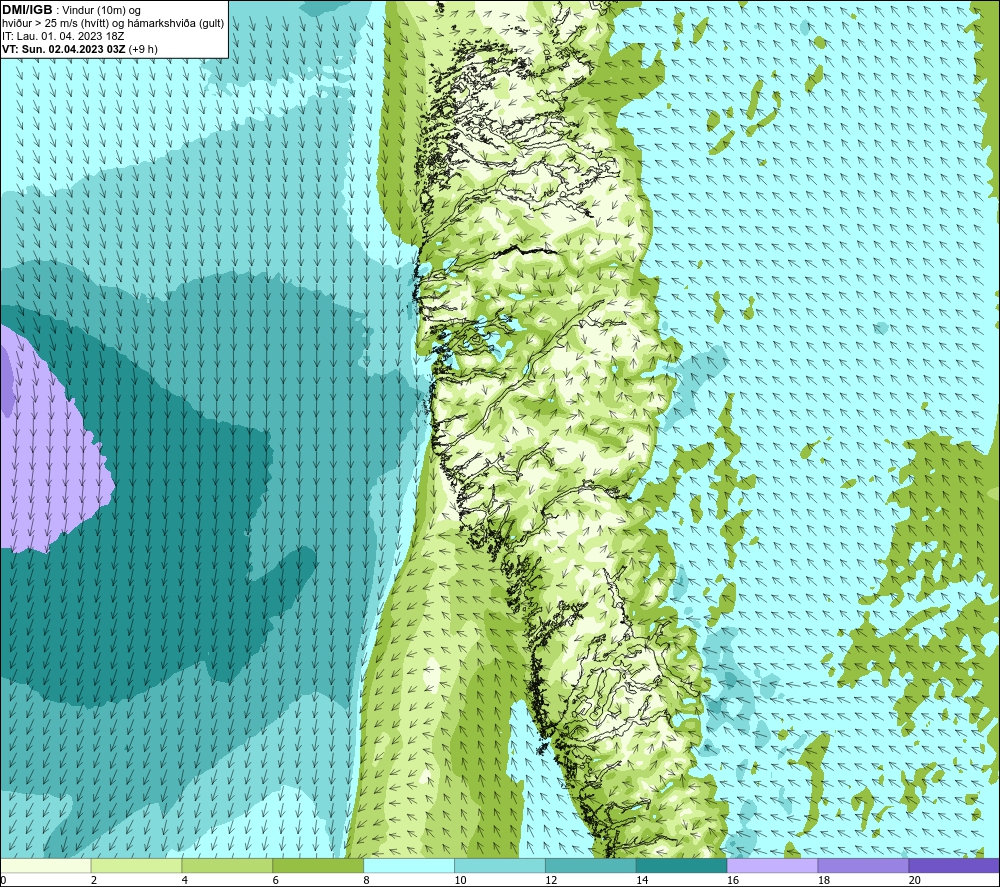Click the legend scale label '16'
The width and height of the screenshot is (1000, 887).
733,880
